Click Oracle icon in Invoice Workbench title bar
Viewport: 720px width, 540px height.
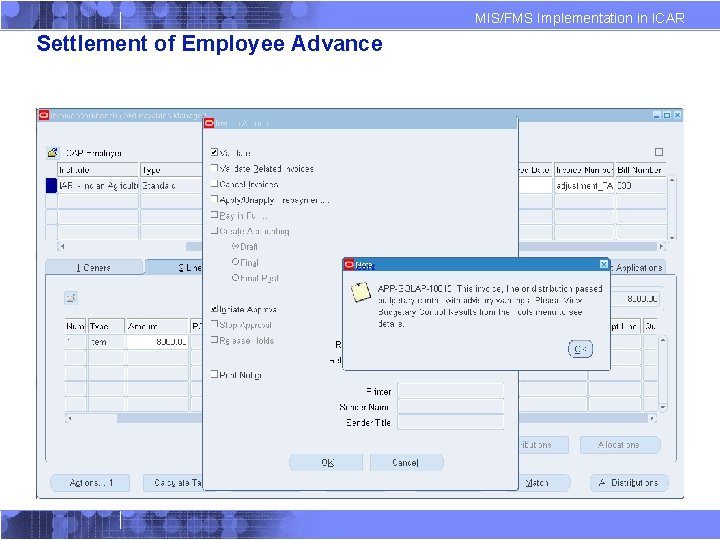[x=44, y=115]
